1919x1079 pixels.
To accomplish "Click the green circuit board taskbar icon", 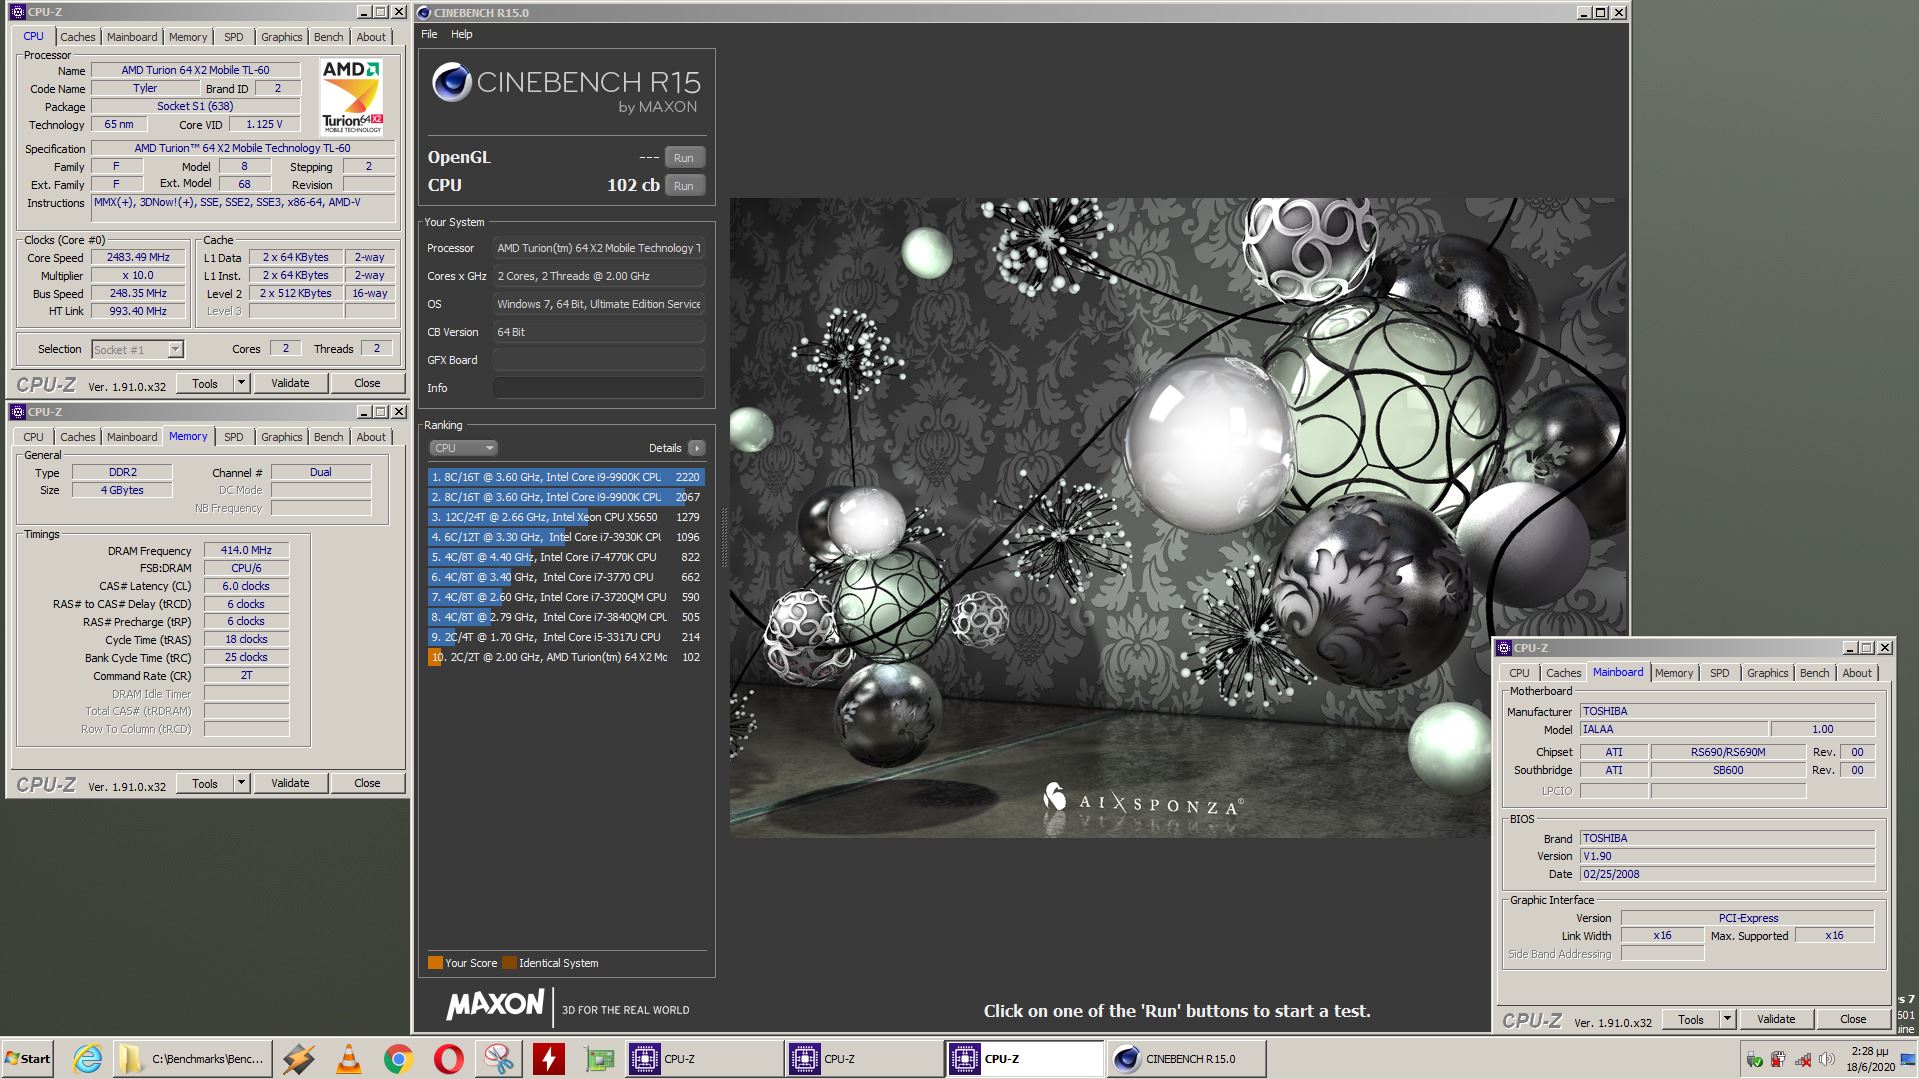I will [599, 1059].
